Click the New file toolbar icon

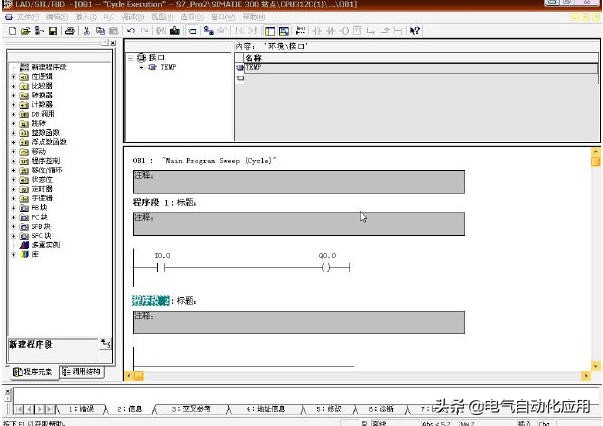tap(11, 31)
